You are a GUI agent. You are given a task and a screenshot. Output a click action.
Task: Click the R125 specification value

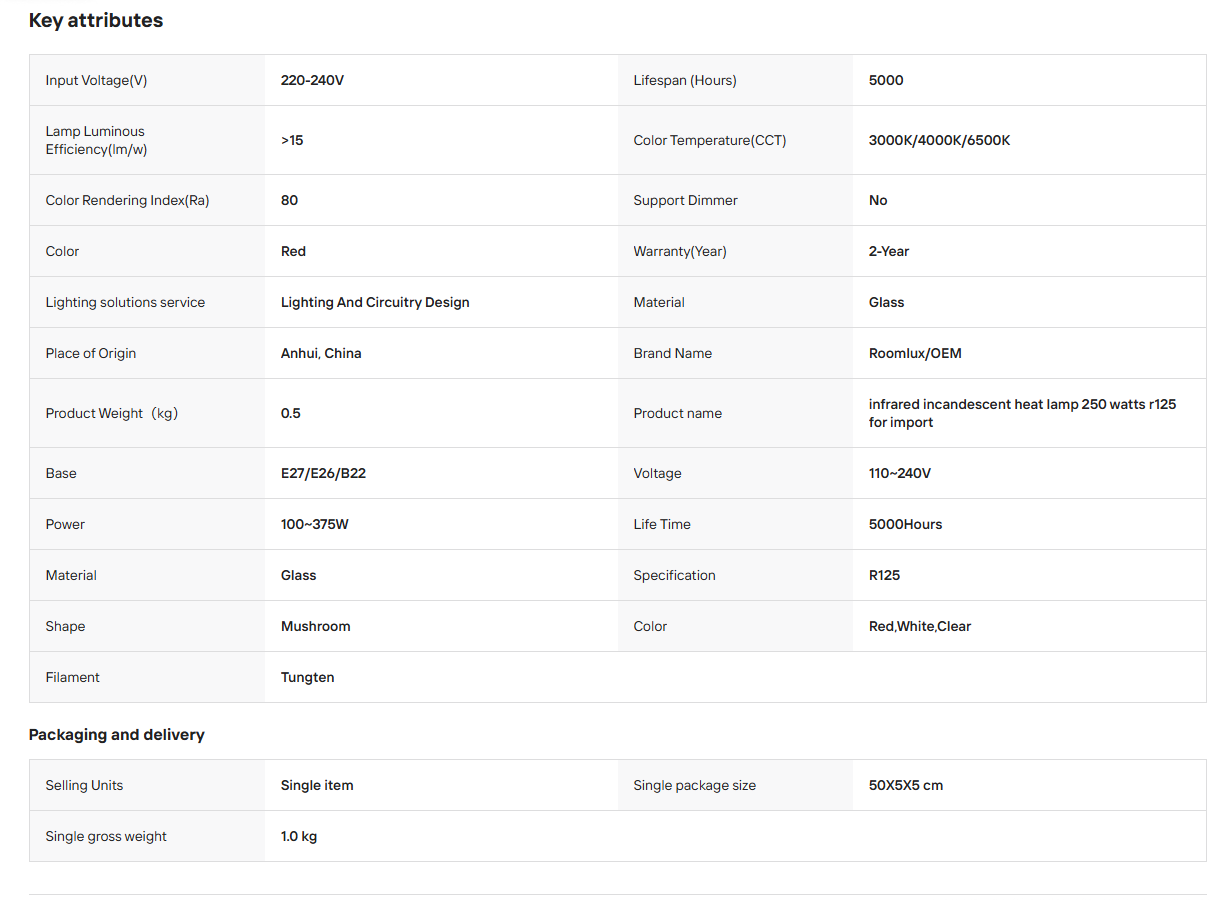tap(884, 575)
